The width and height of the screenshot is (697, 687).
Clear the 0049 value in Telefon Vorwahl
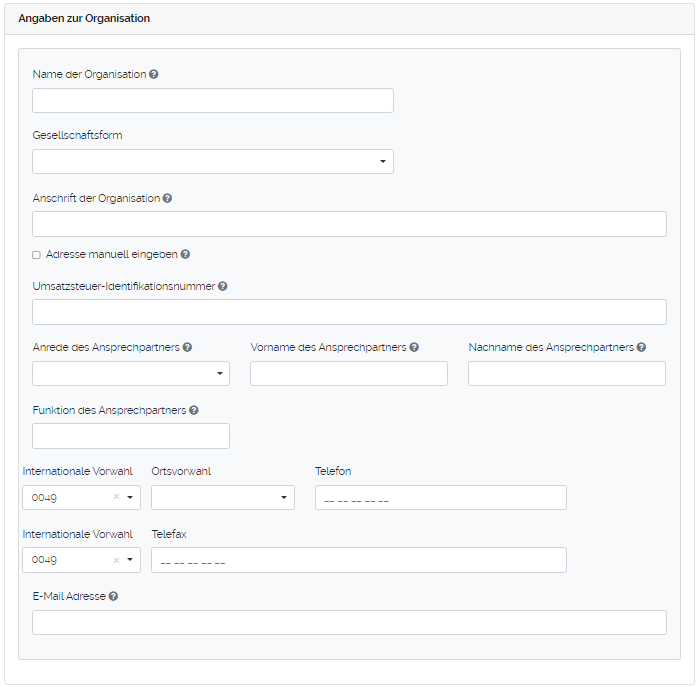[116, 497]
